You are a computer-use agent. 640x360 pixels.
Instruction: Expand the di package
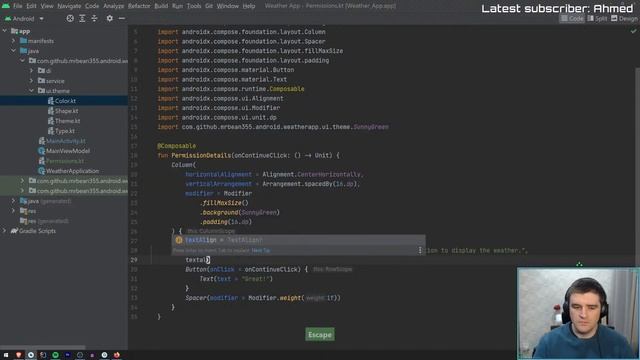[31, 71]
